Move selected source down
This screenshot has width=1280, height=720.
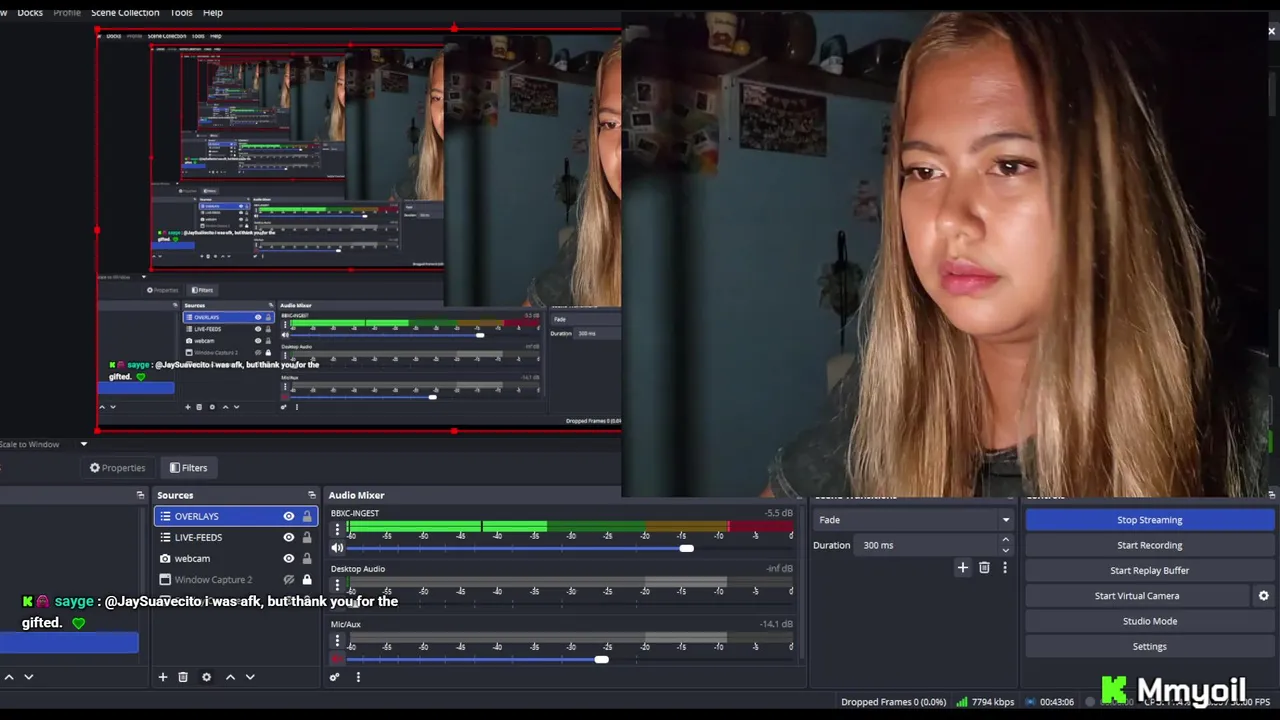click(250, 677)
